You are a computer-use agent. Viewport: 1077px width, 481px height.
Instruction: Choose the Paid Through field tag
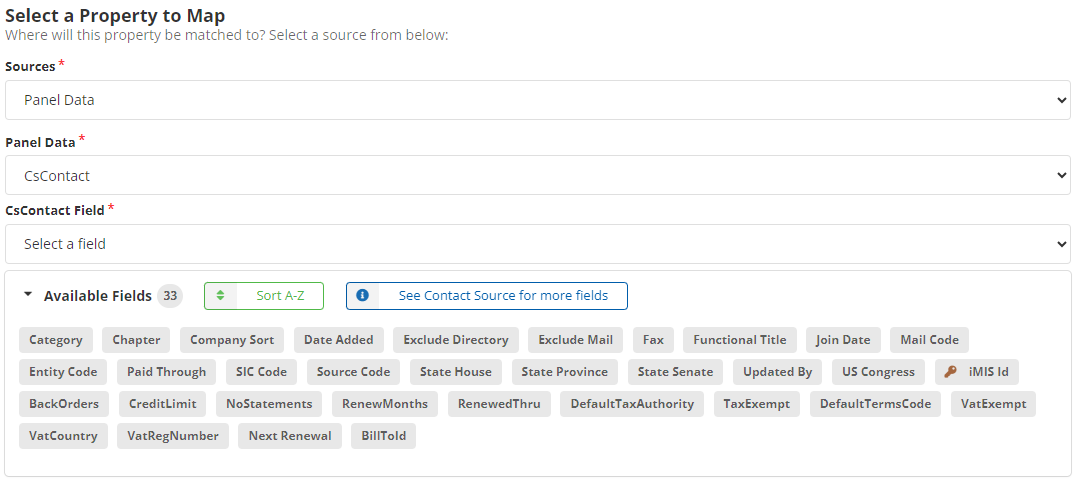(x=166, y=372)
